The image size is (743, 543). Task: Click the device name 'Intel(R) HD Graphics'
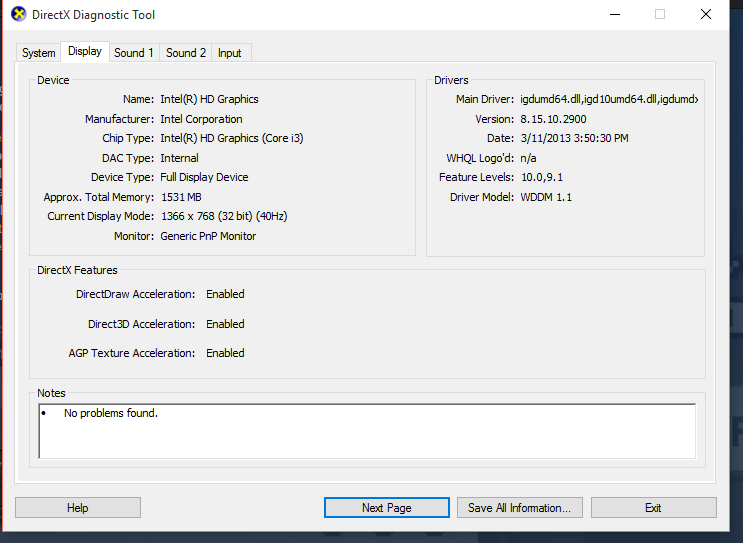209,99
